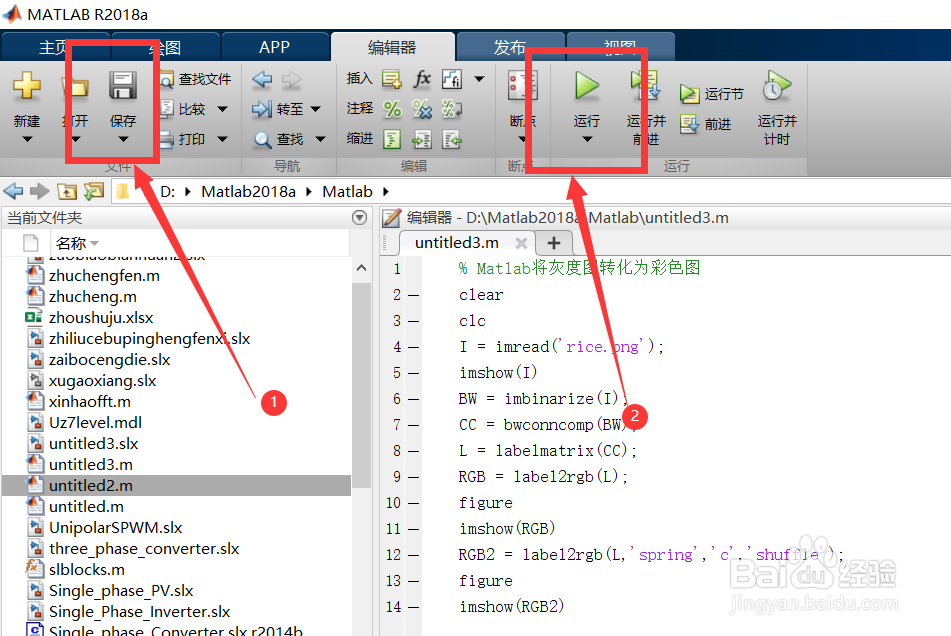The width and height of the screenshot is (951, 636).
Task: Switch to the Publish (发布) ribbon tab
Action: pos(509,47)
